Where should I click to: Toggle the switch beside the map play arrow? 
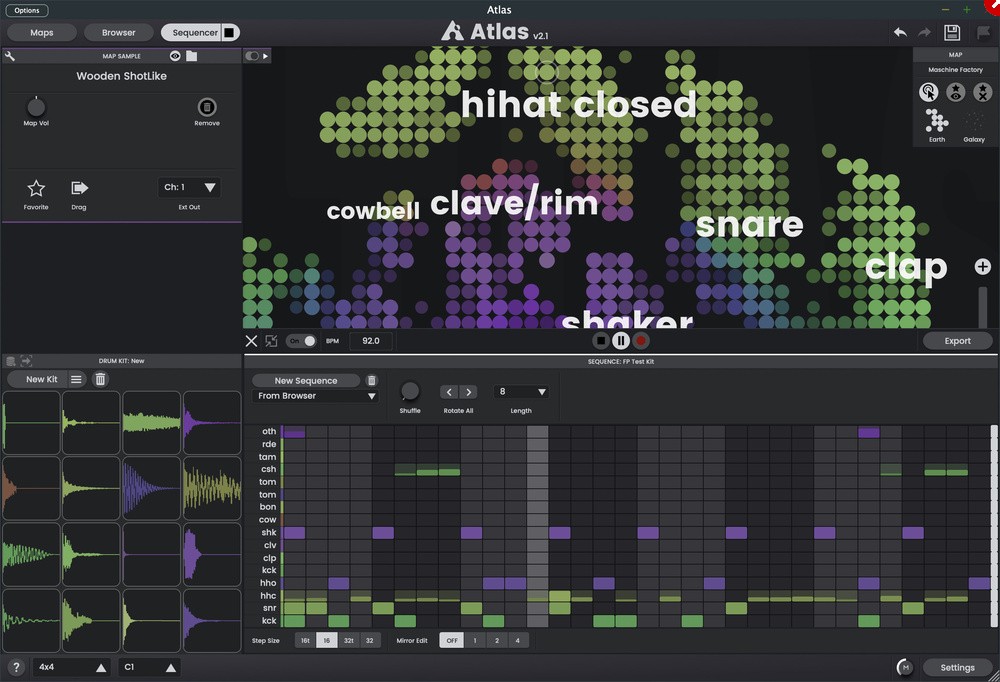tap(252, 56)
